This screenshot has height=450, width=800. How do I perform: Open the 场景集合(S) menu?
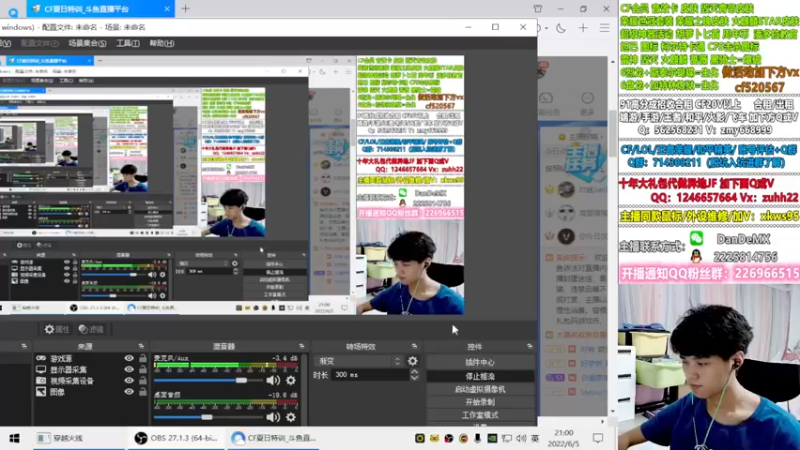point(87,43)
